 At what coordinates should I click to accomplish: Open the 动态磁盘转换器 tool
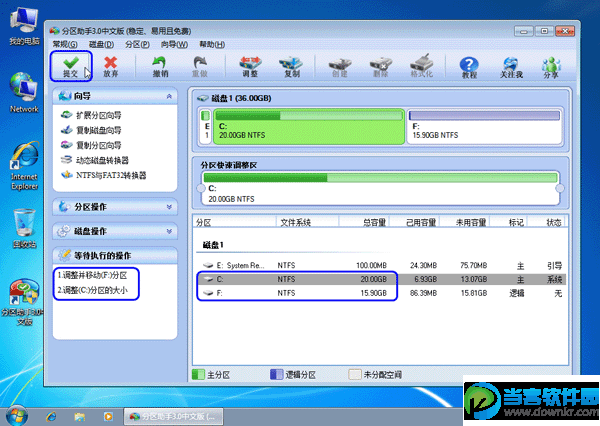coord(95,160)
